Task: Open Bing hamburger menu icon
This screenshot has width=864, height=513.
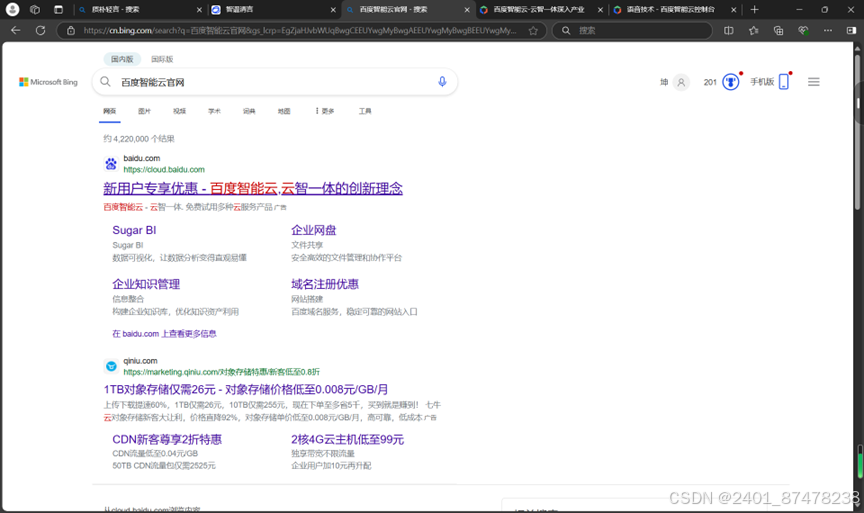Action: (814, 82)
